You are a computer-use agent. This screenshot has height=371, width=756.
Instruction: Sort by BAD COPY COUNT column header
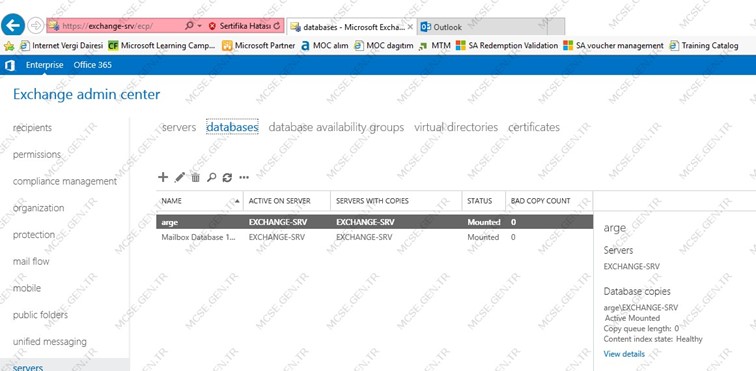pyautogui.click(x=549, y=201)
